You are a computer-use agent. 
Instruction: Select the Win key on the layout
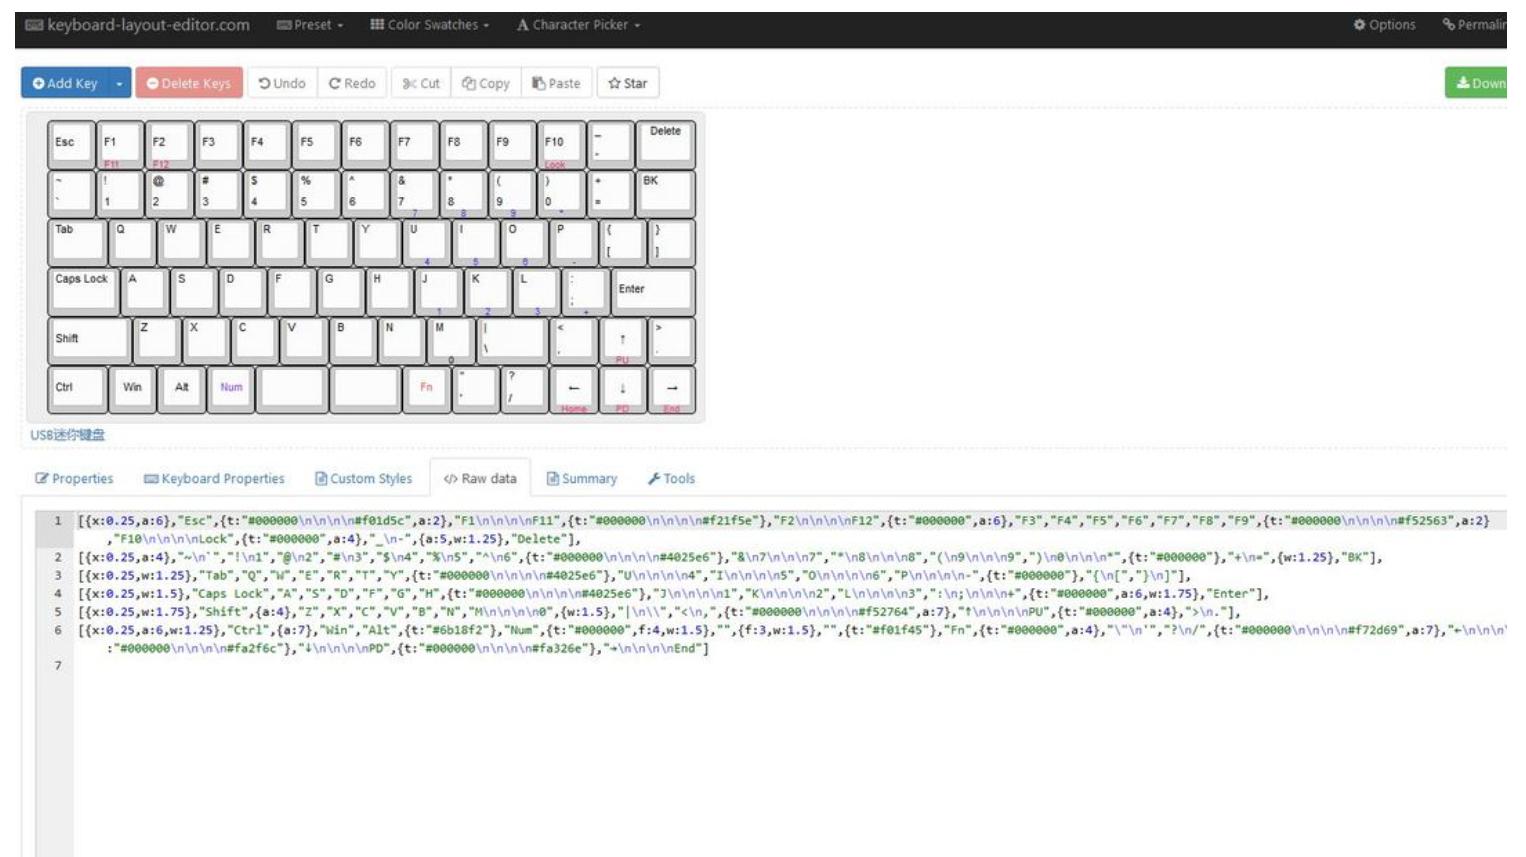coord(132,389)
